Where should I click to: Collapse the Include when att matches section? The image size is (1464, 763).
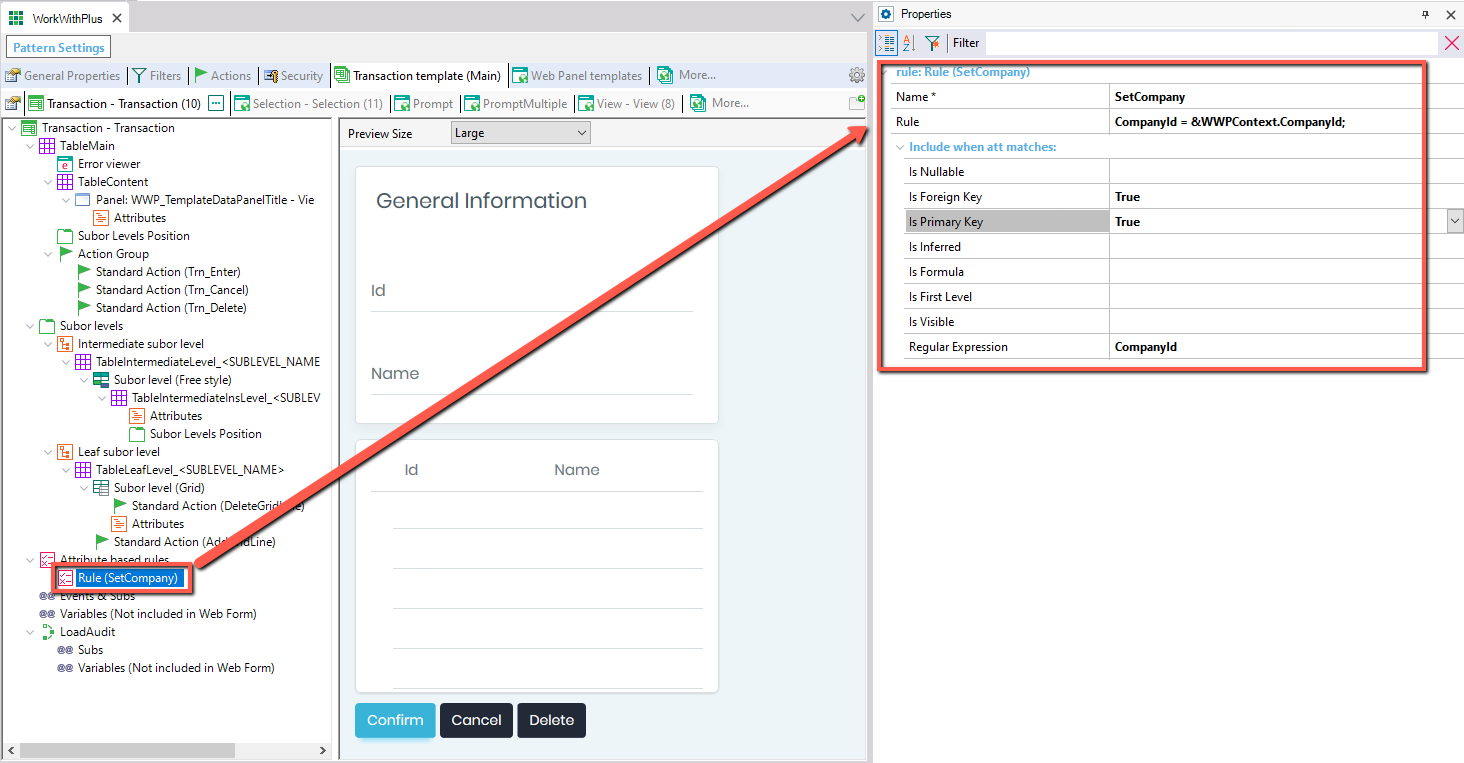tap(898, 146)
